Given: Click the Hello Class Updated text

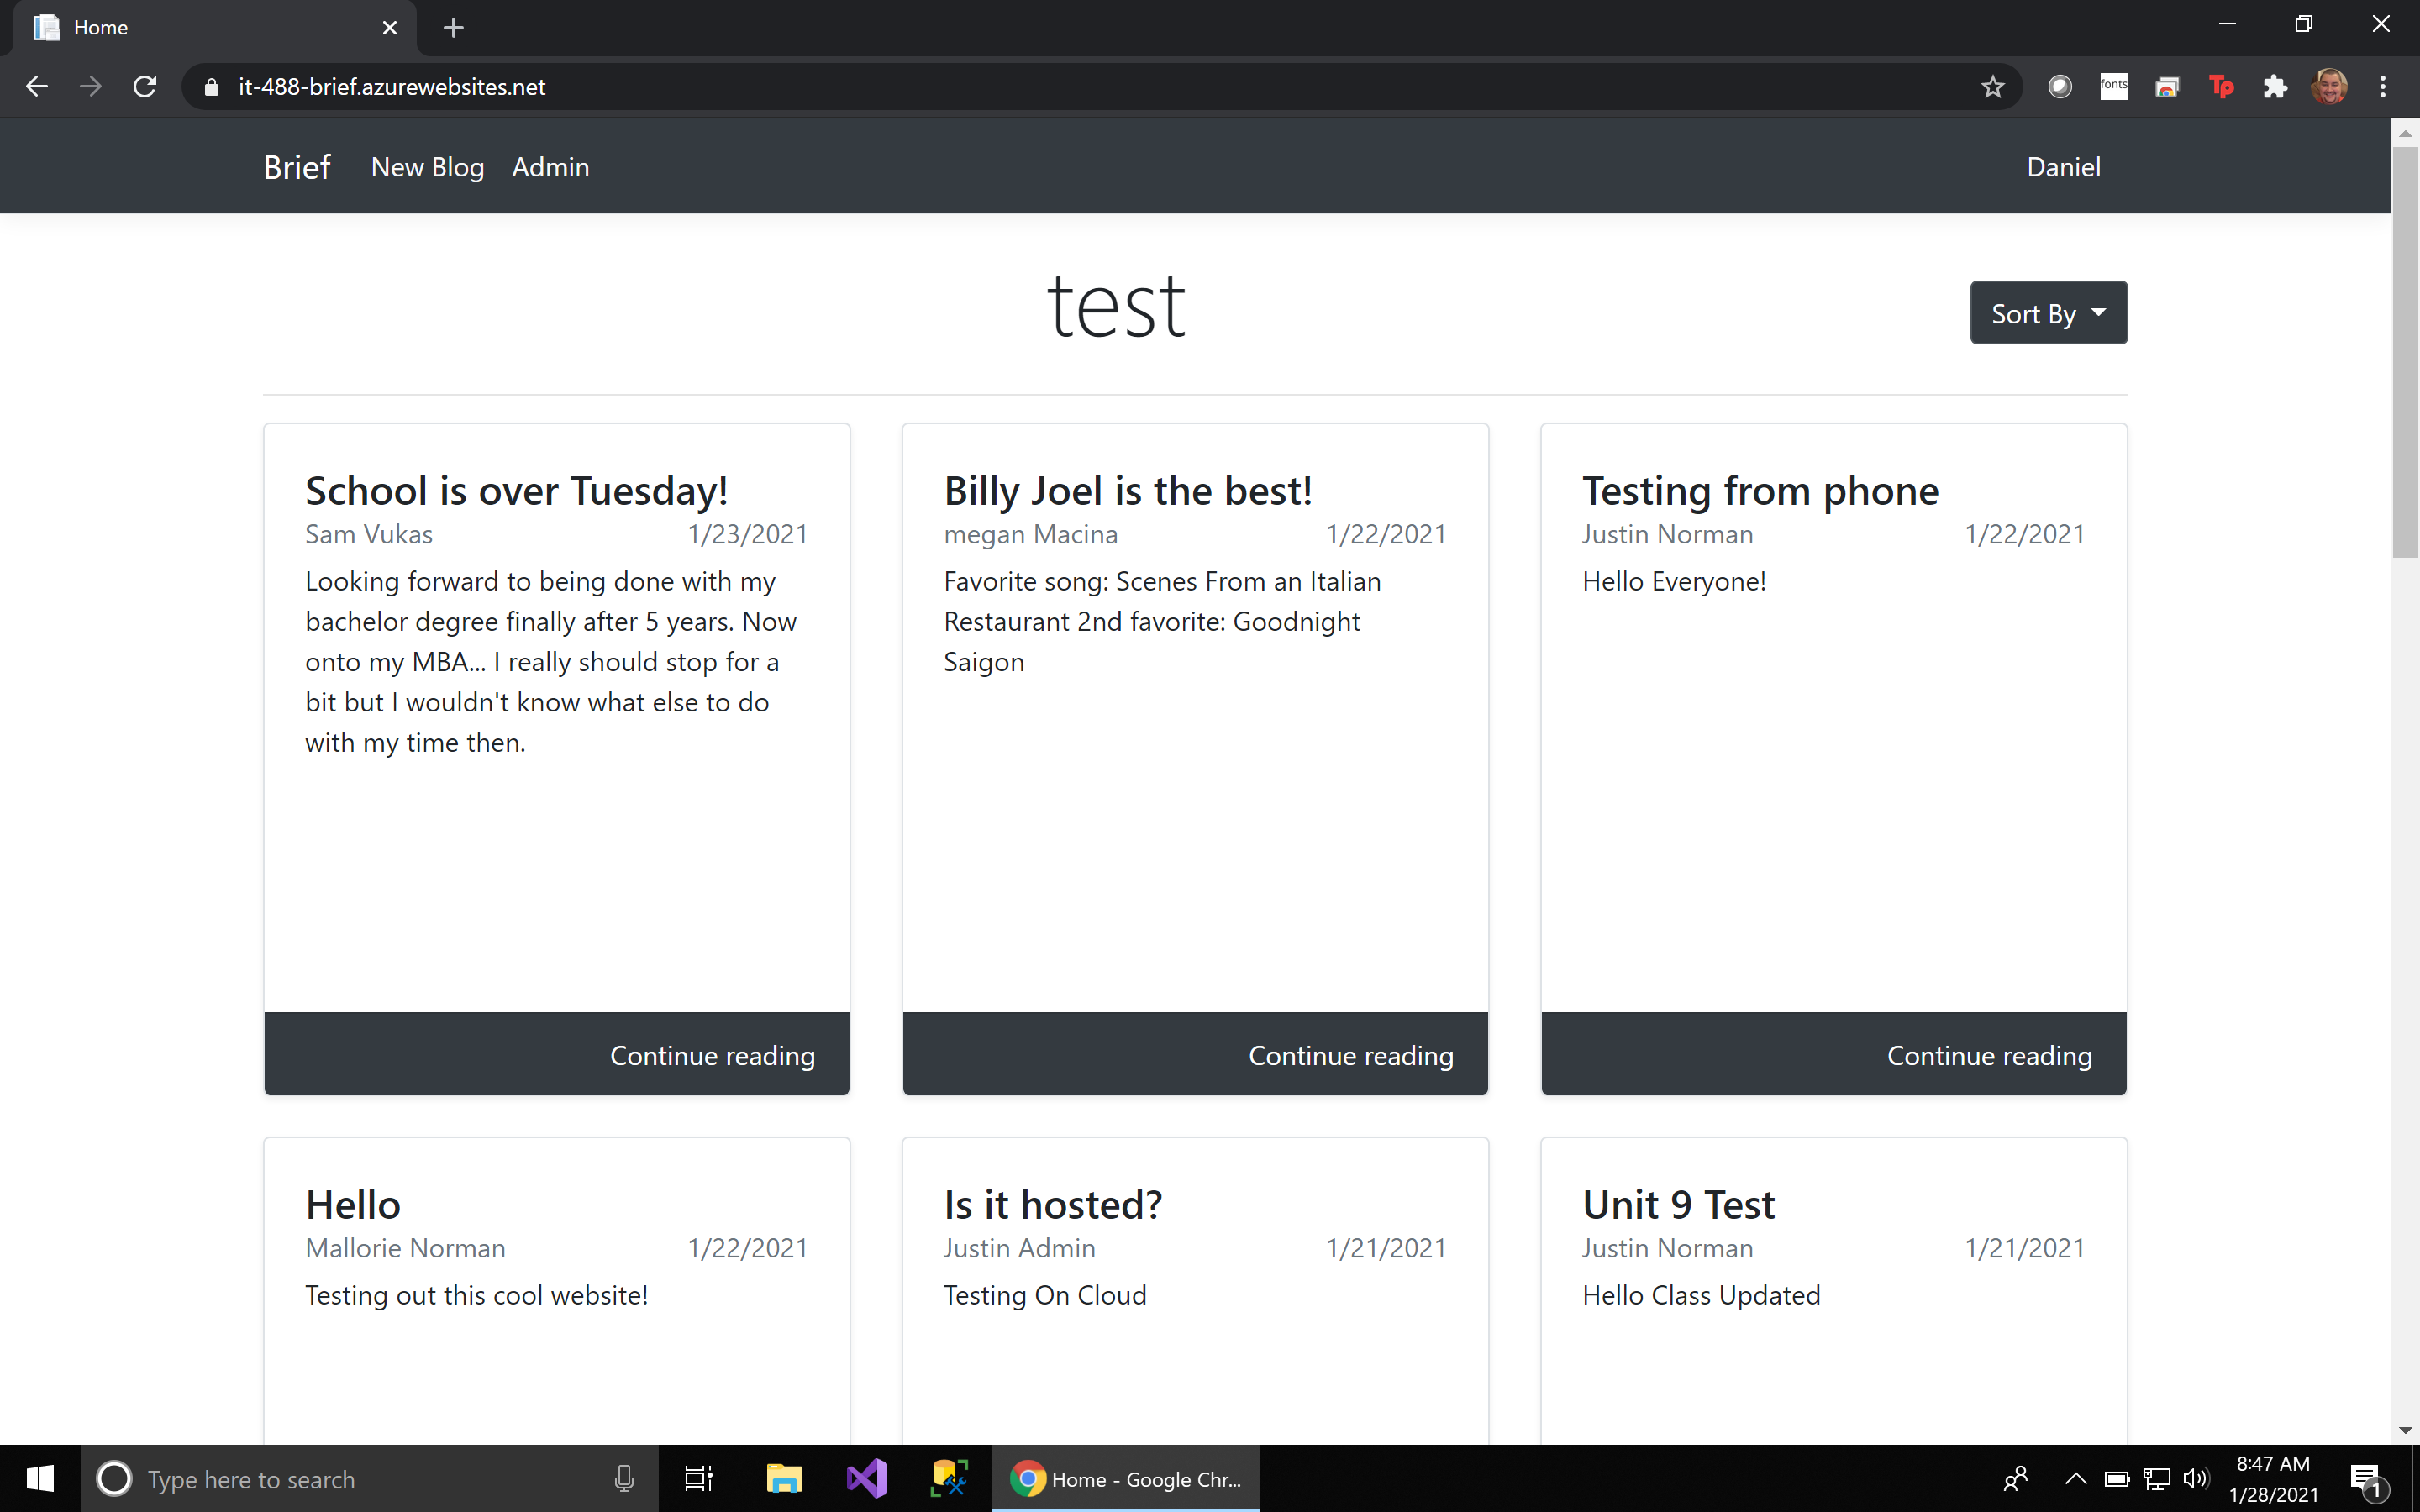Looking at the screenshot, I should pyautogui.click(x=1701, y=1295).
